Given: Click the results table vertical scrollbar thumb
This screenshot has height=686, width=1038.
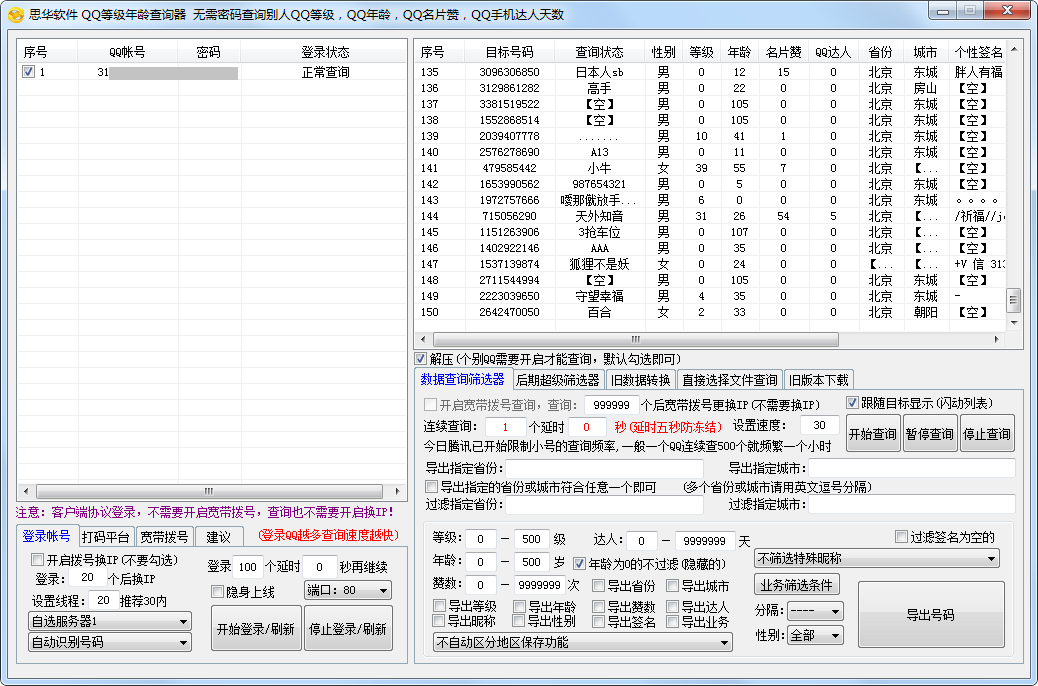Looking at the screenshot, I should (1013, 300).
